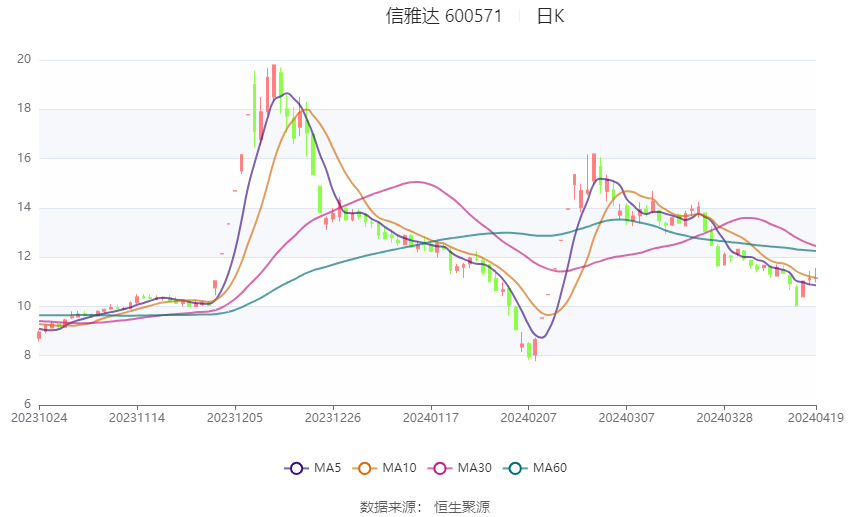Click x-axis date label 20240419
Viewport: 850px width, 517px height.
(x=816, y=418)
